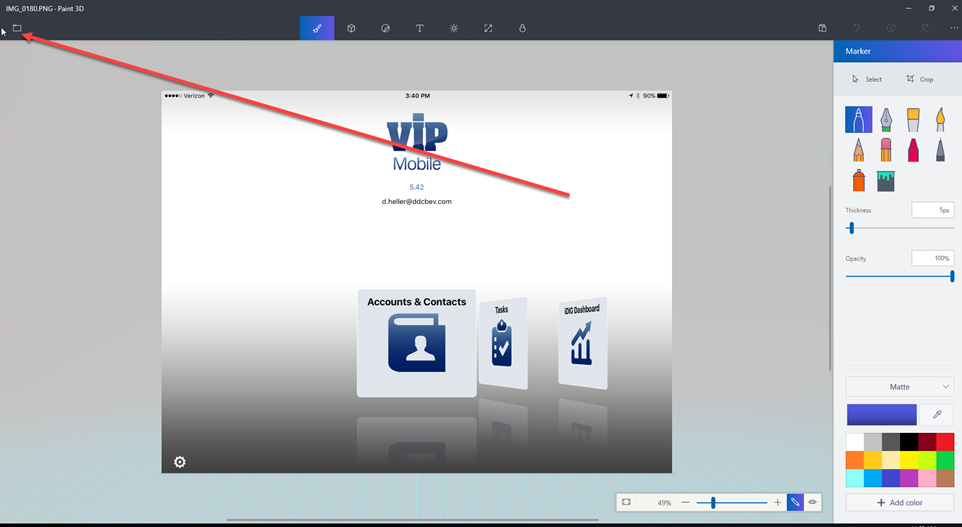Pick the yellow color swatch

tap(909, 460)
